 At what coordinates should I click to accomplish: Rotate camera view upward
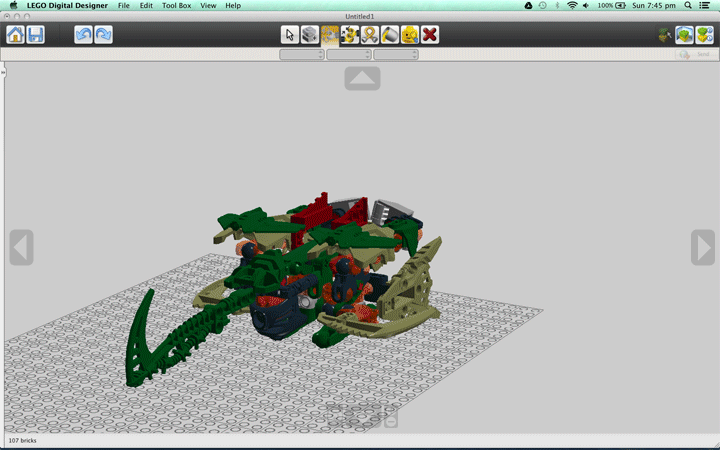[362, 78]
